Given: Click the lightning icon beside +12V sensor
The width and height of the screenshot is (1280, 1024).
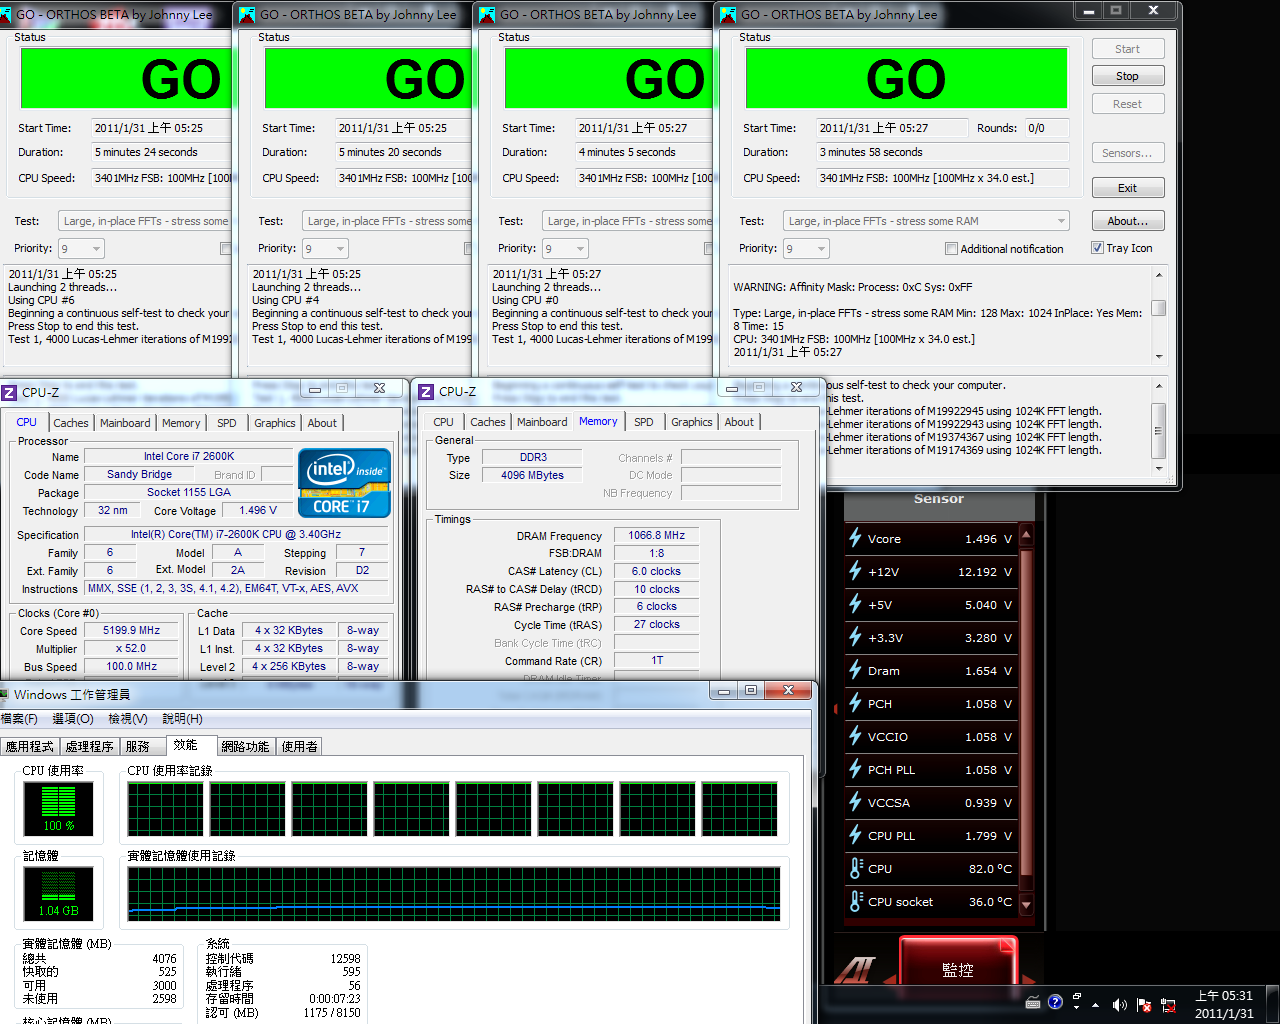Looking at the screenshot, I should click(x=855, y=571).
